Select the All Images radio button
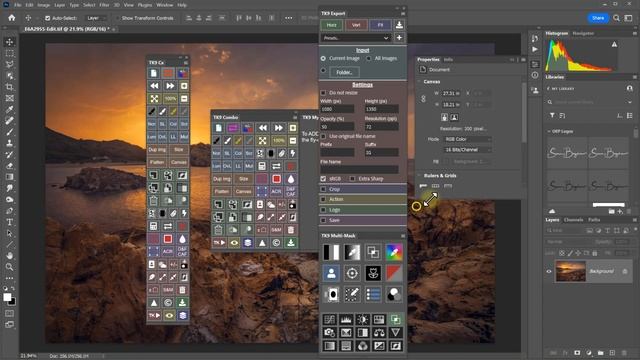This screenshot has height=360, width=640. pos(369,58)
